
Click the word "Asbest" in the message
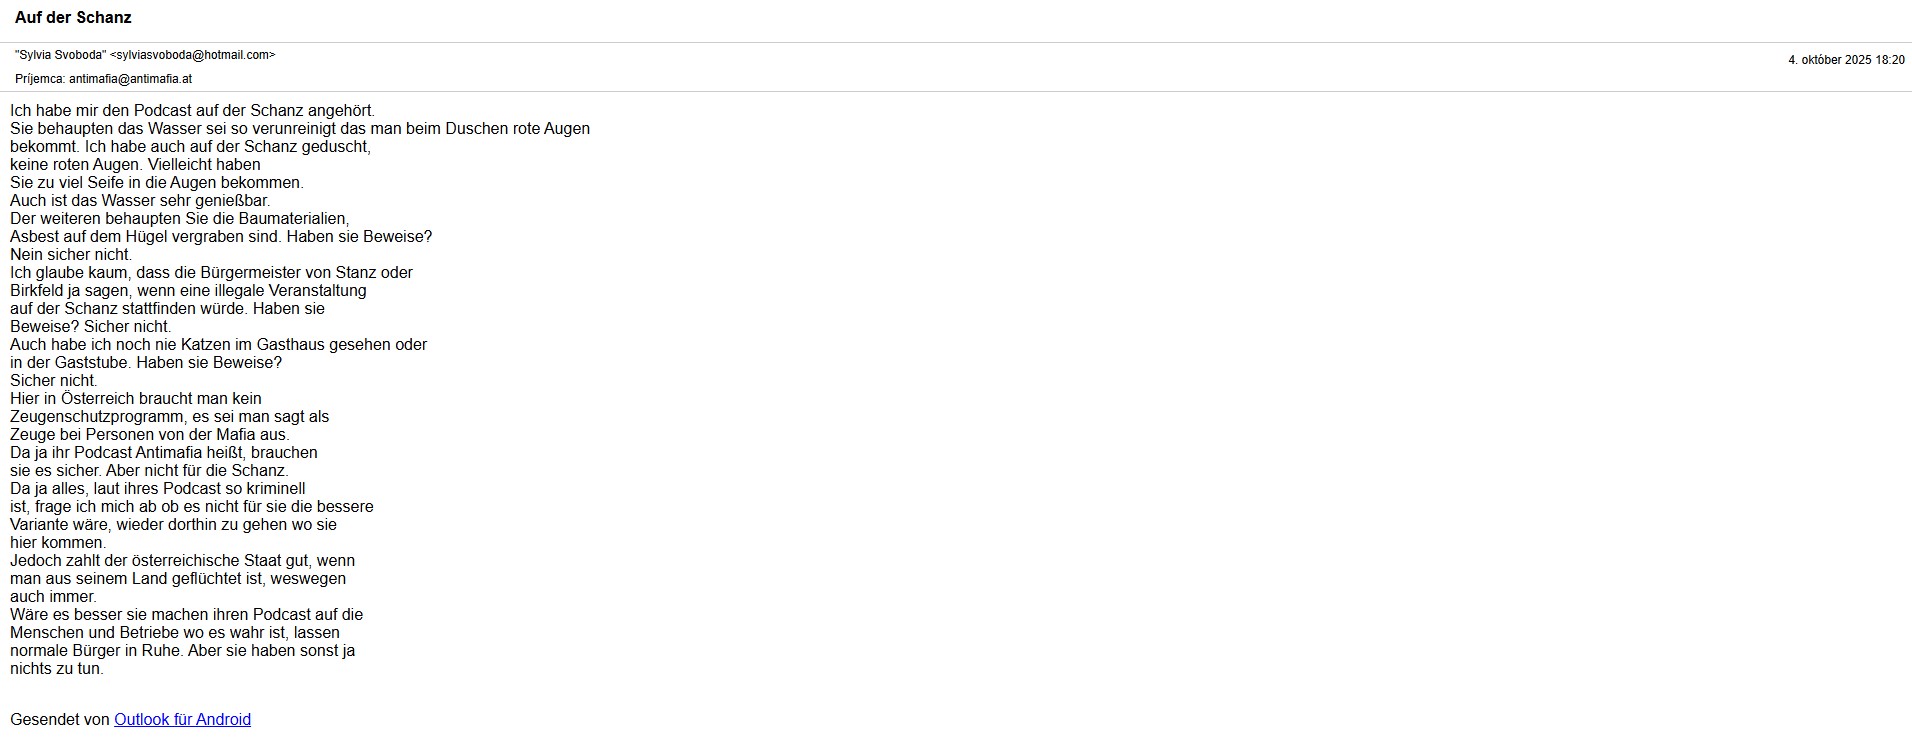[33, 237]
